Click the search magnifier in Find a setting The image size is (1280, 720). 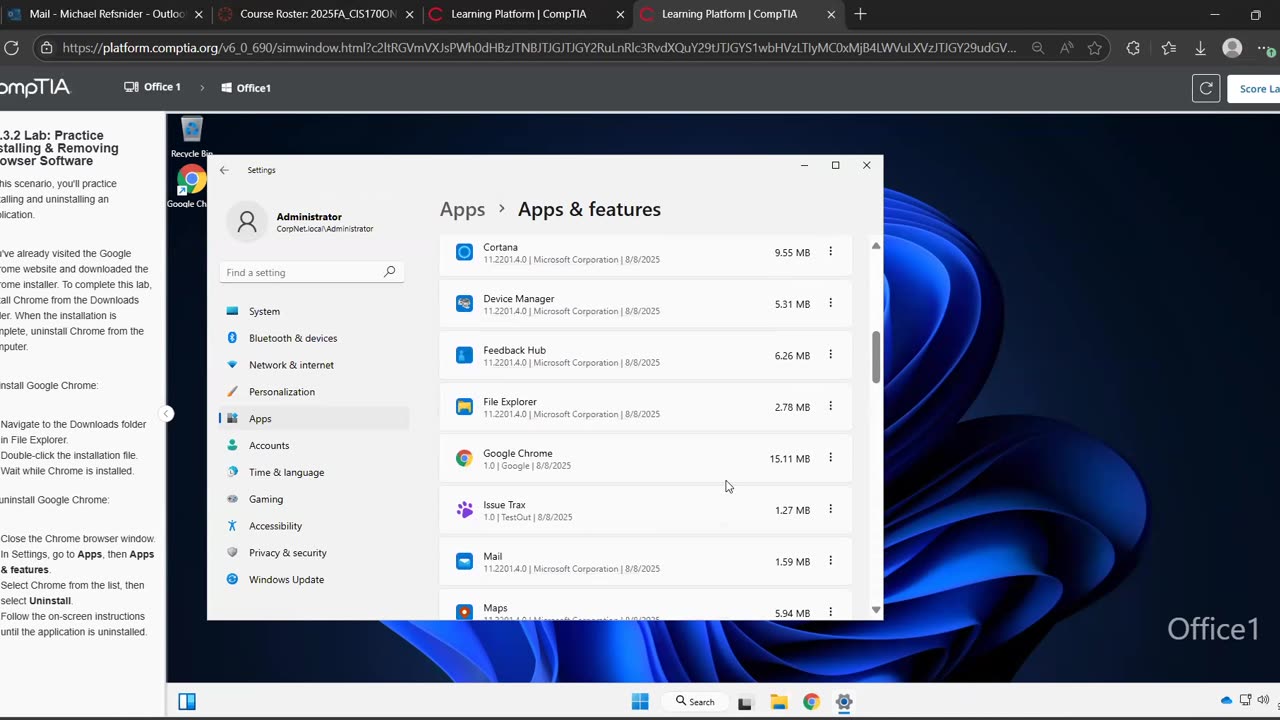pyautogui.click(x=389, y=272)
